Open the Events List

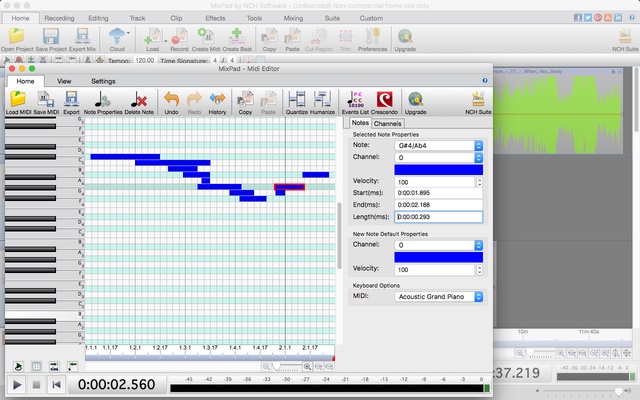point(355,102)
